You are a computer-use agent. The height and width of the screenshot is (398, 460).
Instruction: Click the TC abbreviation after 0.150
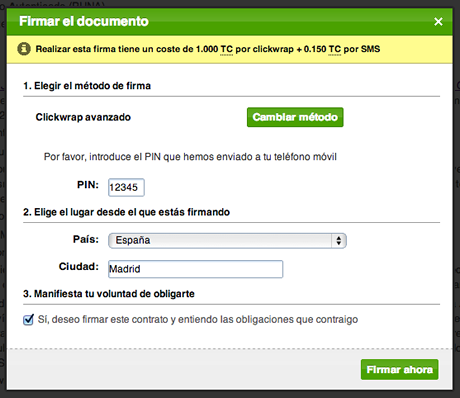coord(334,49)
